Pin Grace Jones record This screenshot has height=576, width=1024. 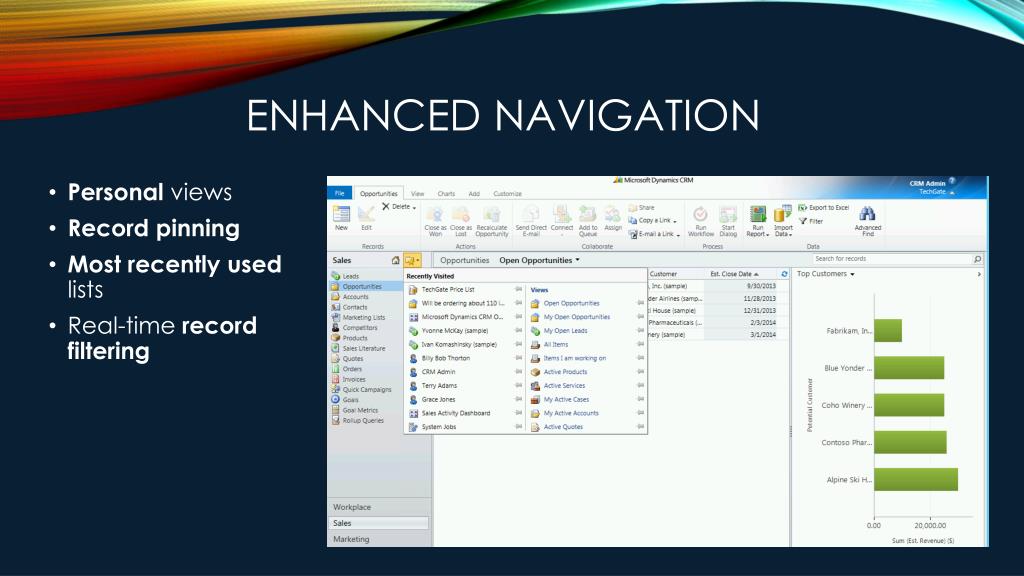coord(519,399)
